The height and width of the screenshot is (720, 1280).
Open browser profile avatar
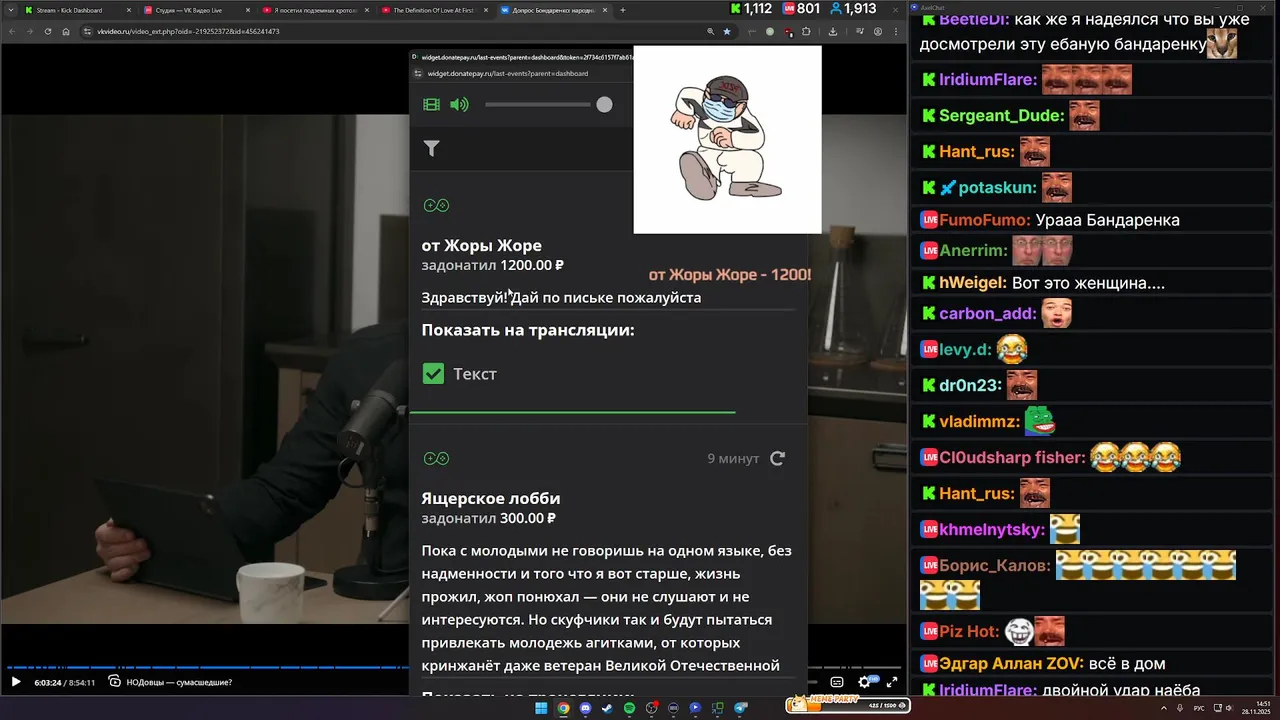click(878, 31)
